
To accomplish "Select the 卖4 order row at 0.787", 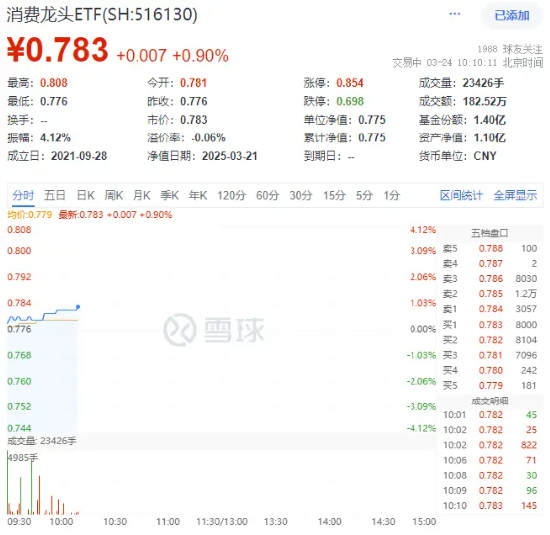I will pos(490,263).
